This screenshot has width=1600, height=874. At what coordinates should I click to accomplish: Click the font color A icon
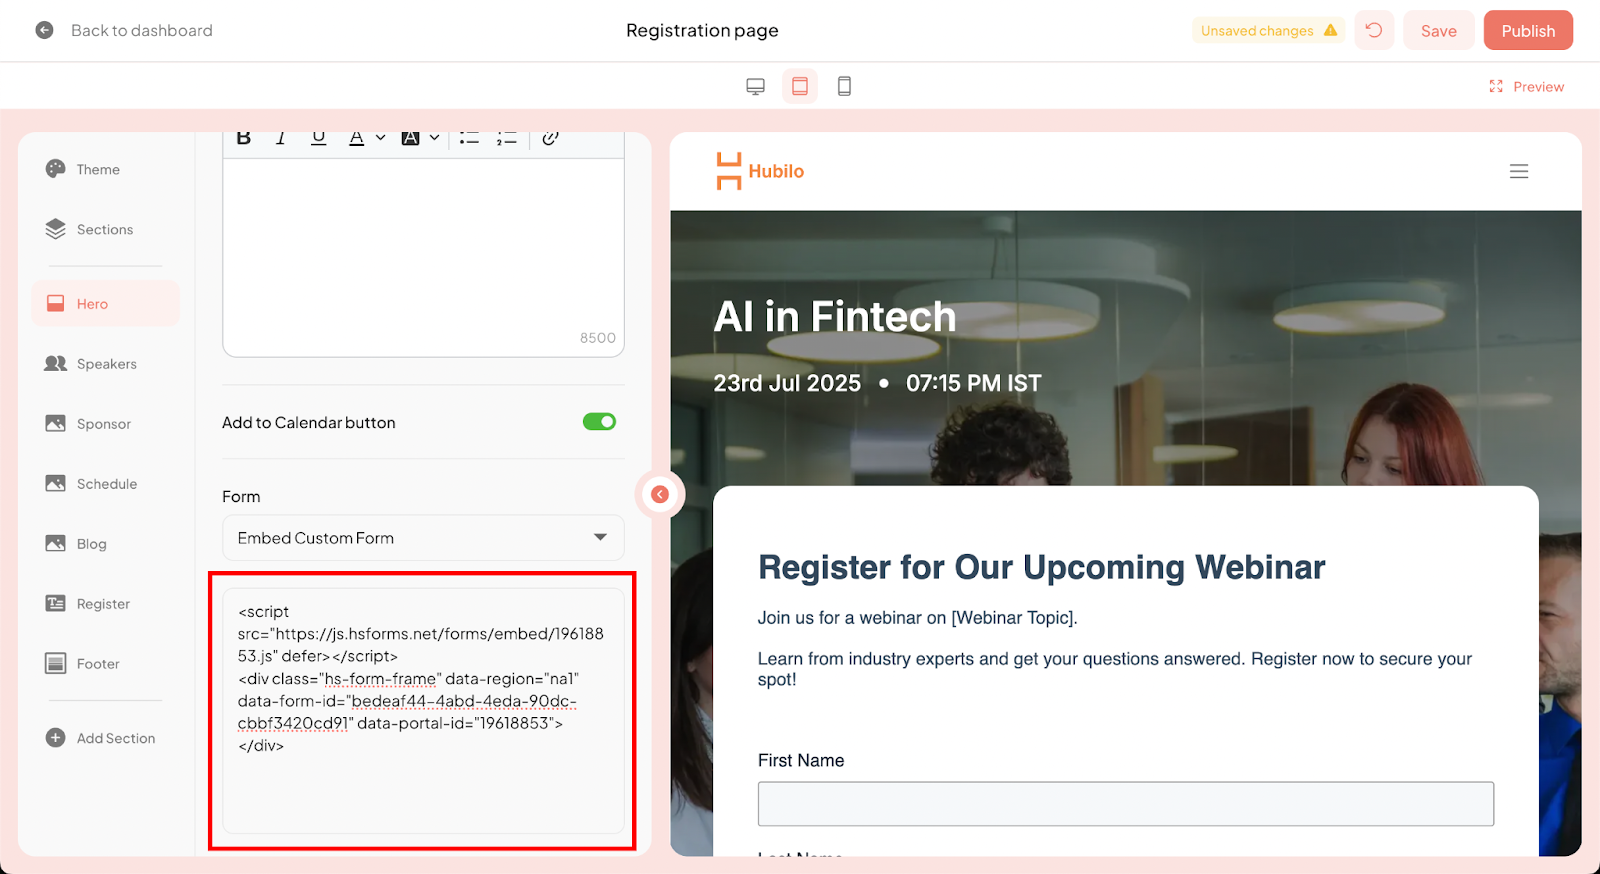coord(356,138)
